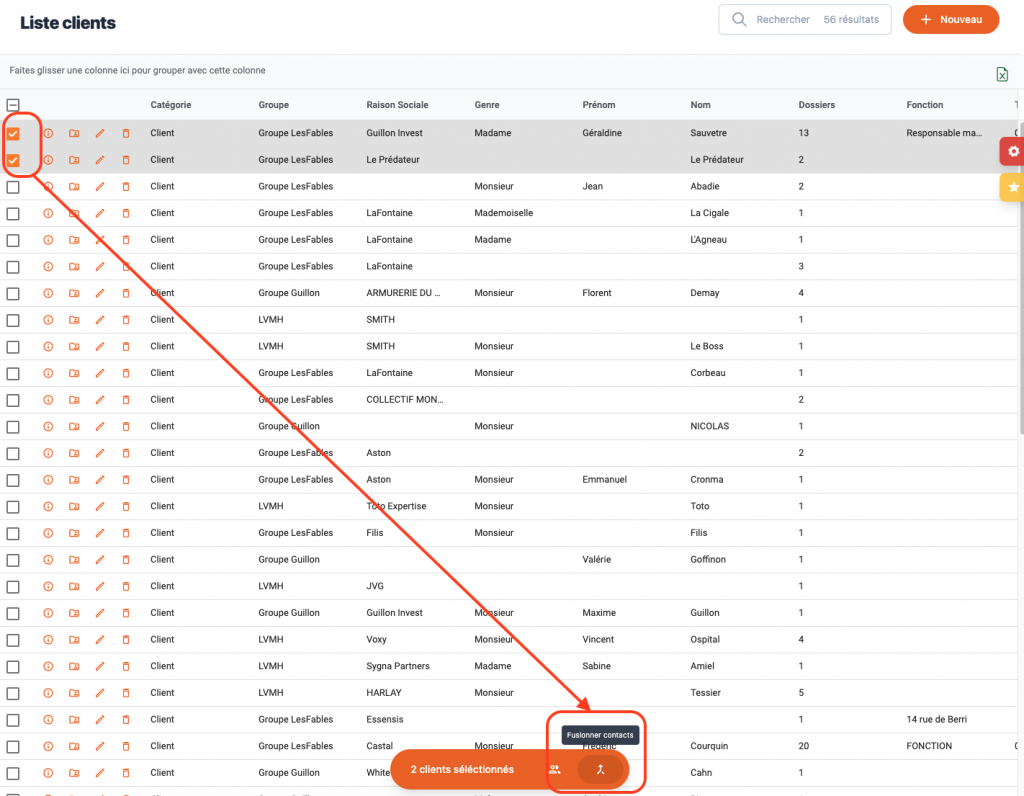Viewport: 1024px width, 796px height.
Task: Open folder icon for Jean Abadie row
Action: coord(74,186)
